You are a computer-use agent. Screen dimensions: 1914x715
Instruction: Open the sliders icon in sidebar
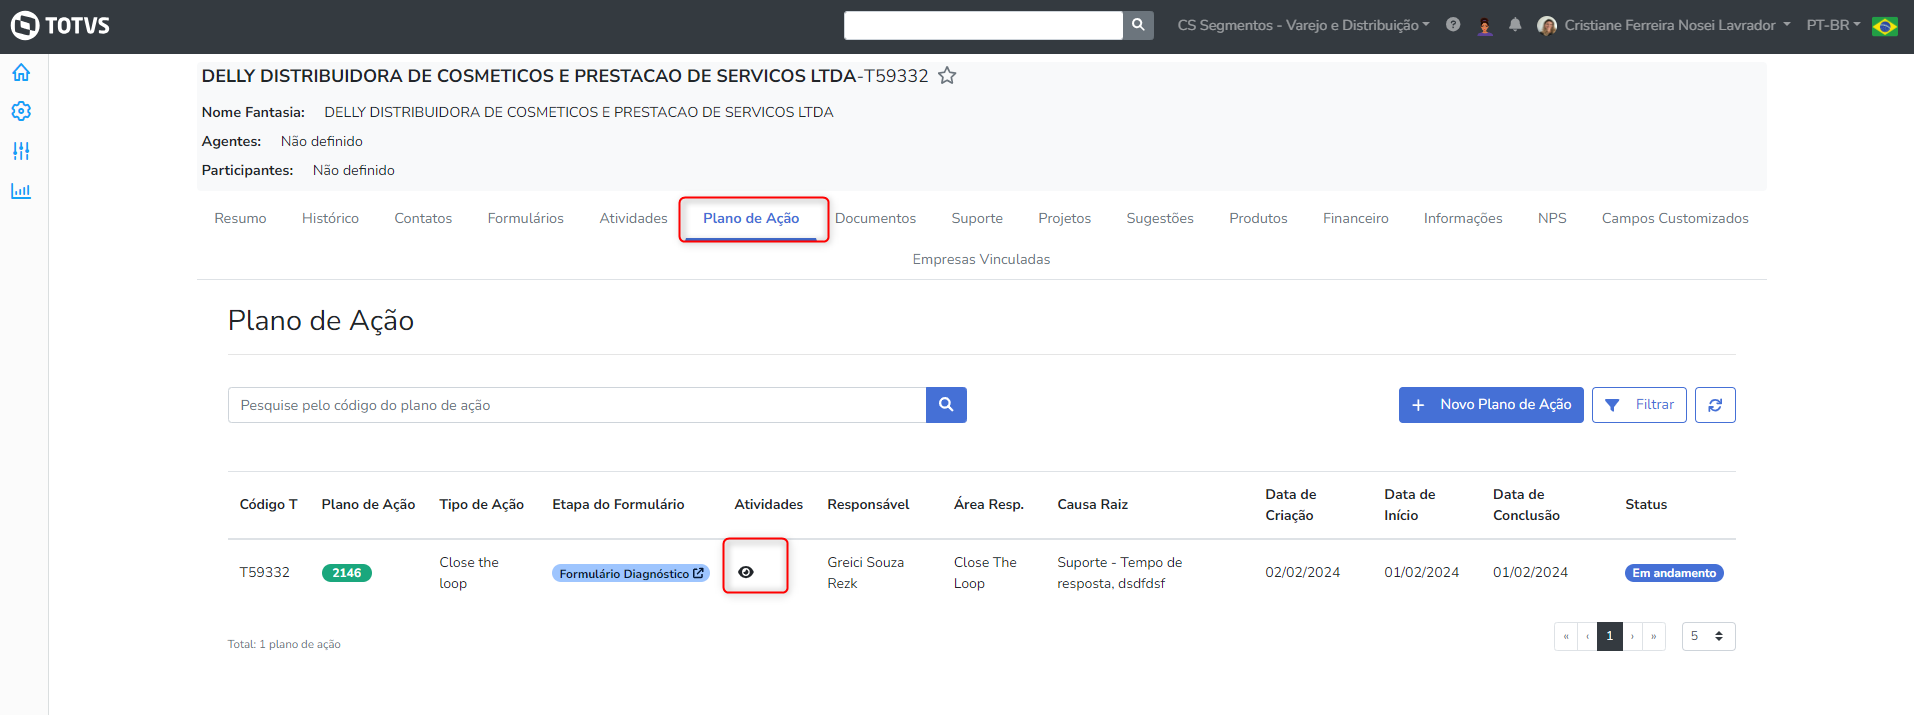coord(21,151)
